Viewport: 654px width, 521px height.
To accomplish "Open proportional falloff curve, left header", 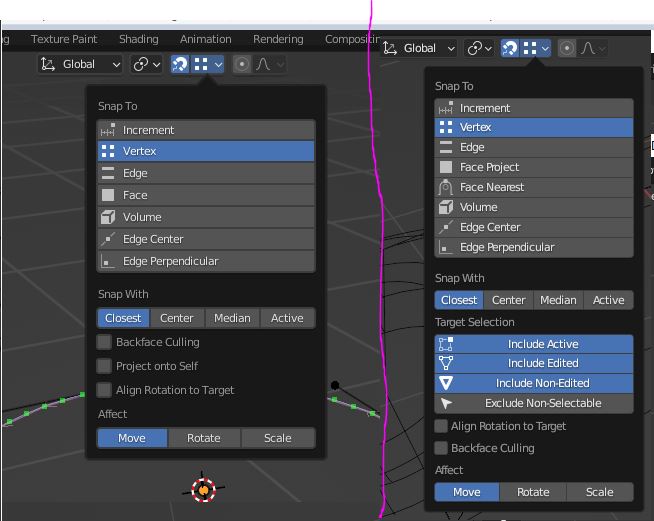I will click(x=269, y=64).
